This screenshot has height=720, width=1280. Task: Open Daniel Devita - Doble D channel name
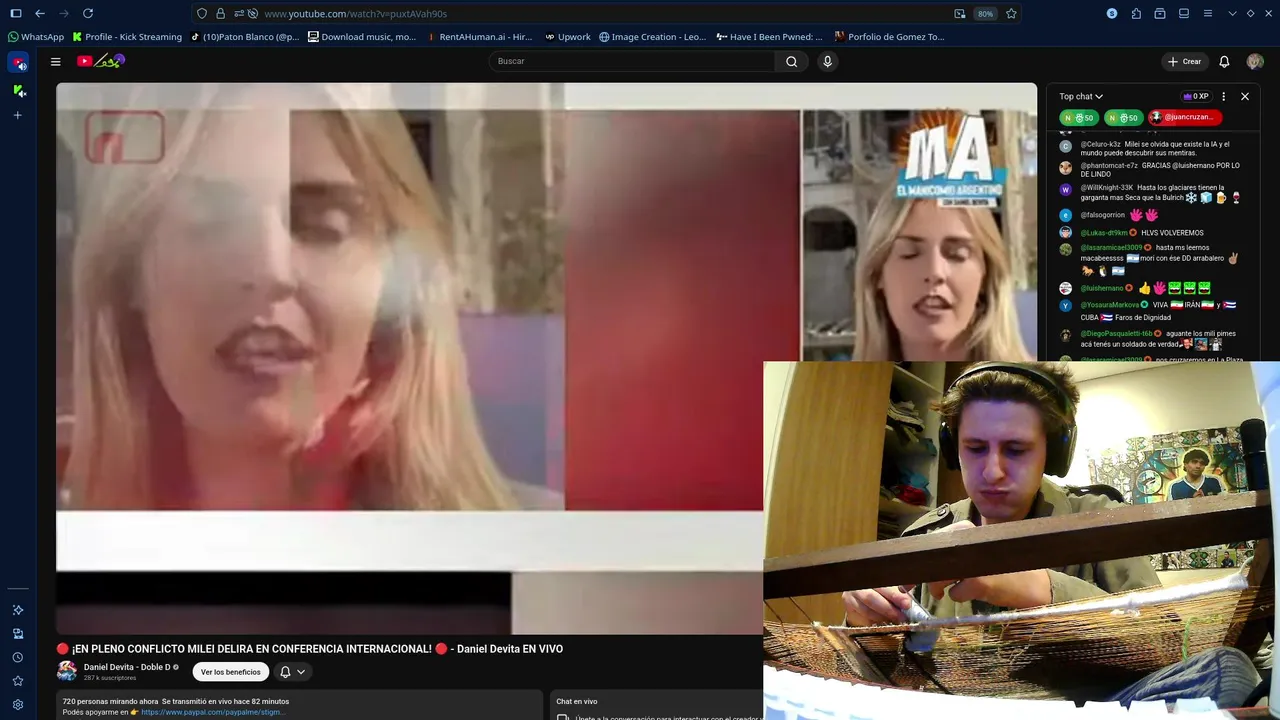tap(127, 667)
